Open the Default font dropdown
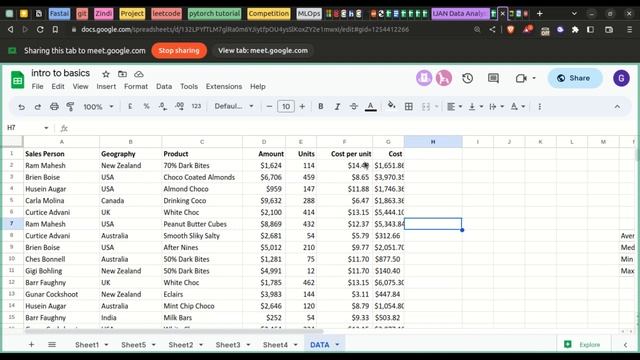The width and height of the screenshot is (640, 360). click(234, 107)
